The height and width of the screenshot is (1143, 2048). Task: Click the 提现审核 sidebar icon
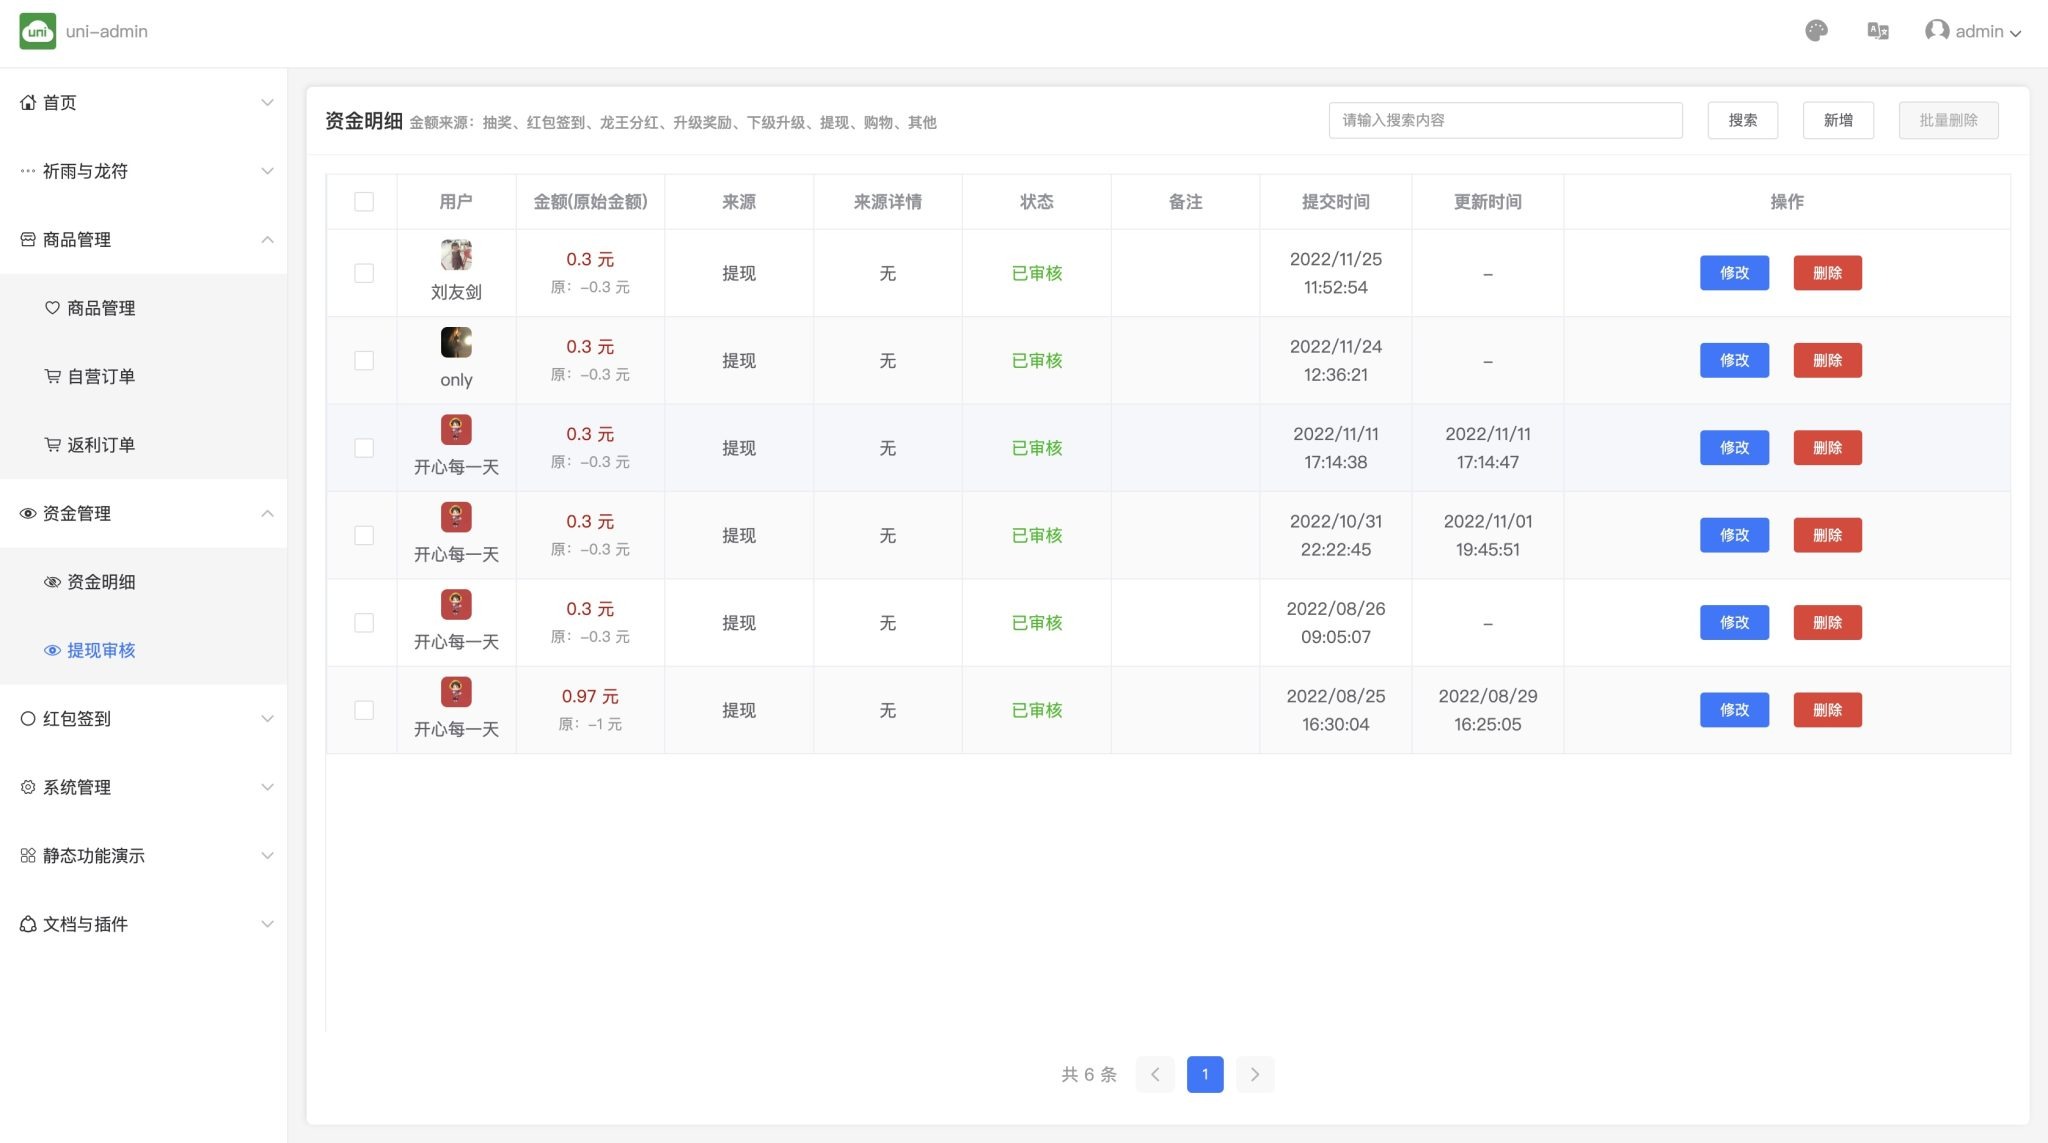[x=52, y=648]
